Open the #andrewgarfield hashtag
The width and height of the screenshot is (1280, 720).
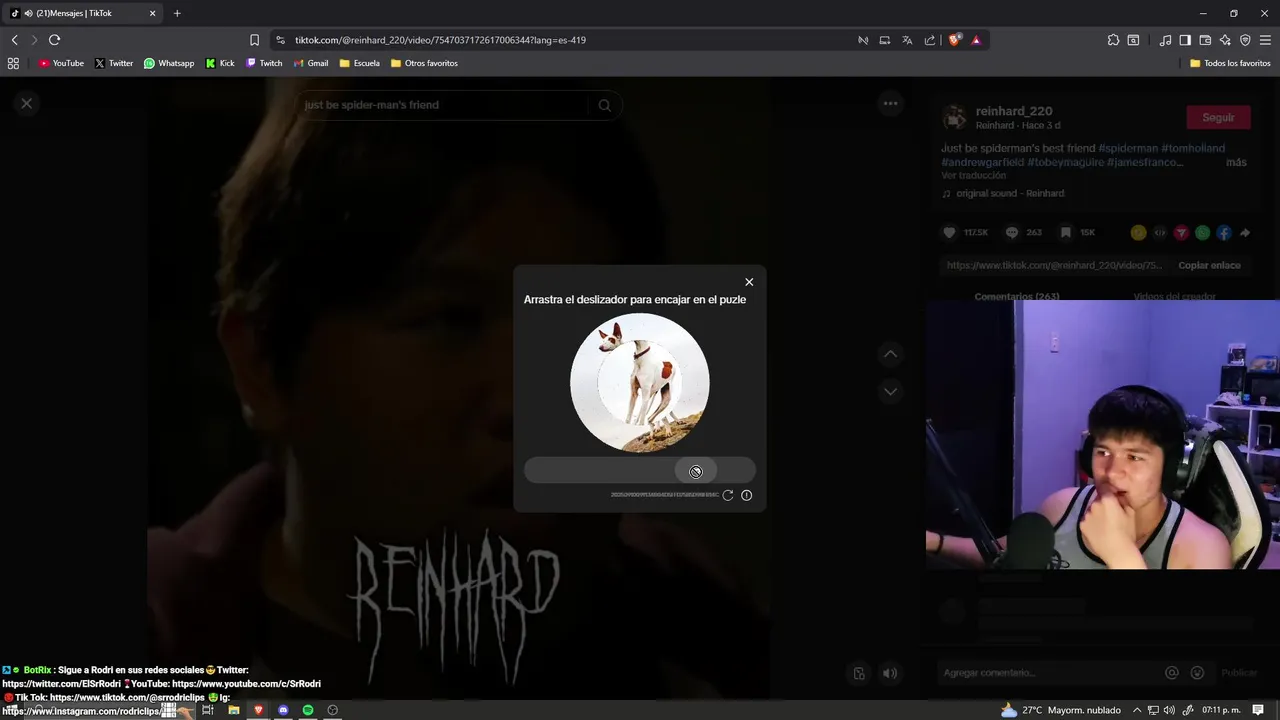(981, 162)
